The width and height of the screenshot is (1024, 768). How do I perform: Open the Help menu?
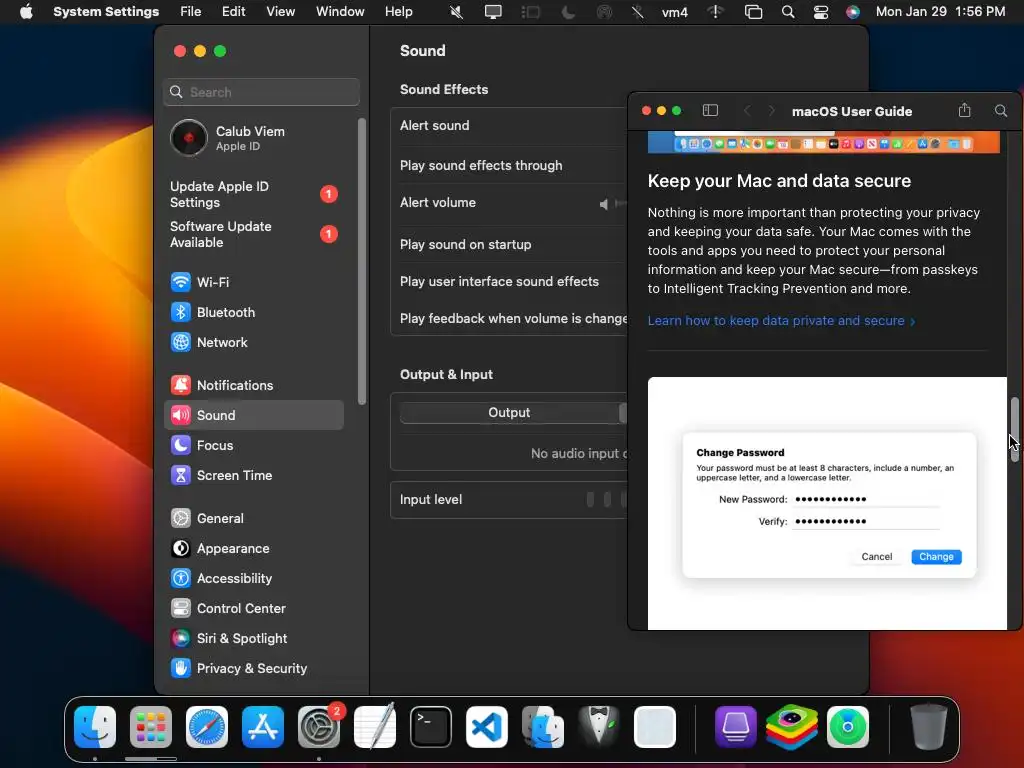pos(398,12)
